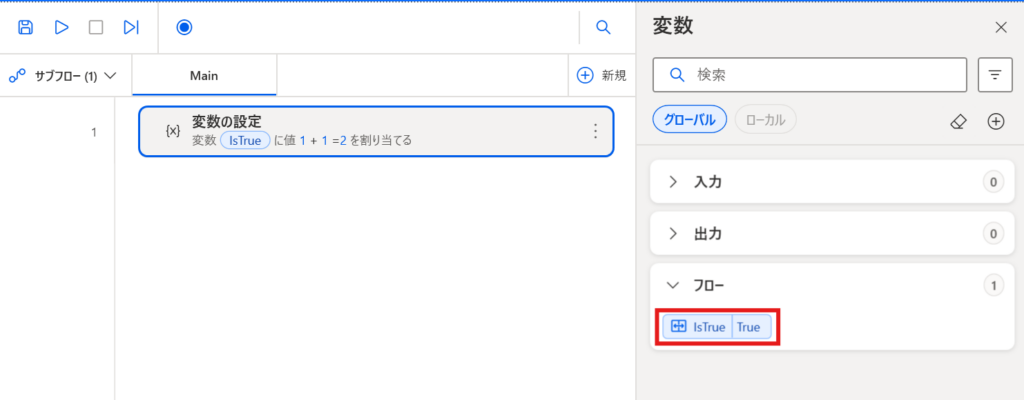The height and width of the screenshot is (400, 1024).
Task: Open the variable filter icon
Action: click(995, 75)
